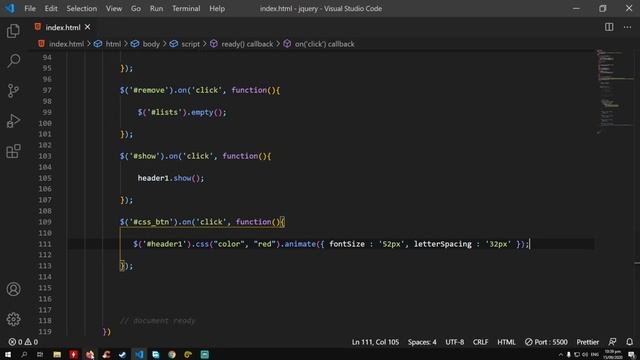Open Task View in the taskbar

pyautogui.click(x=40, y=354)
